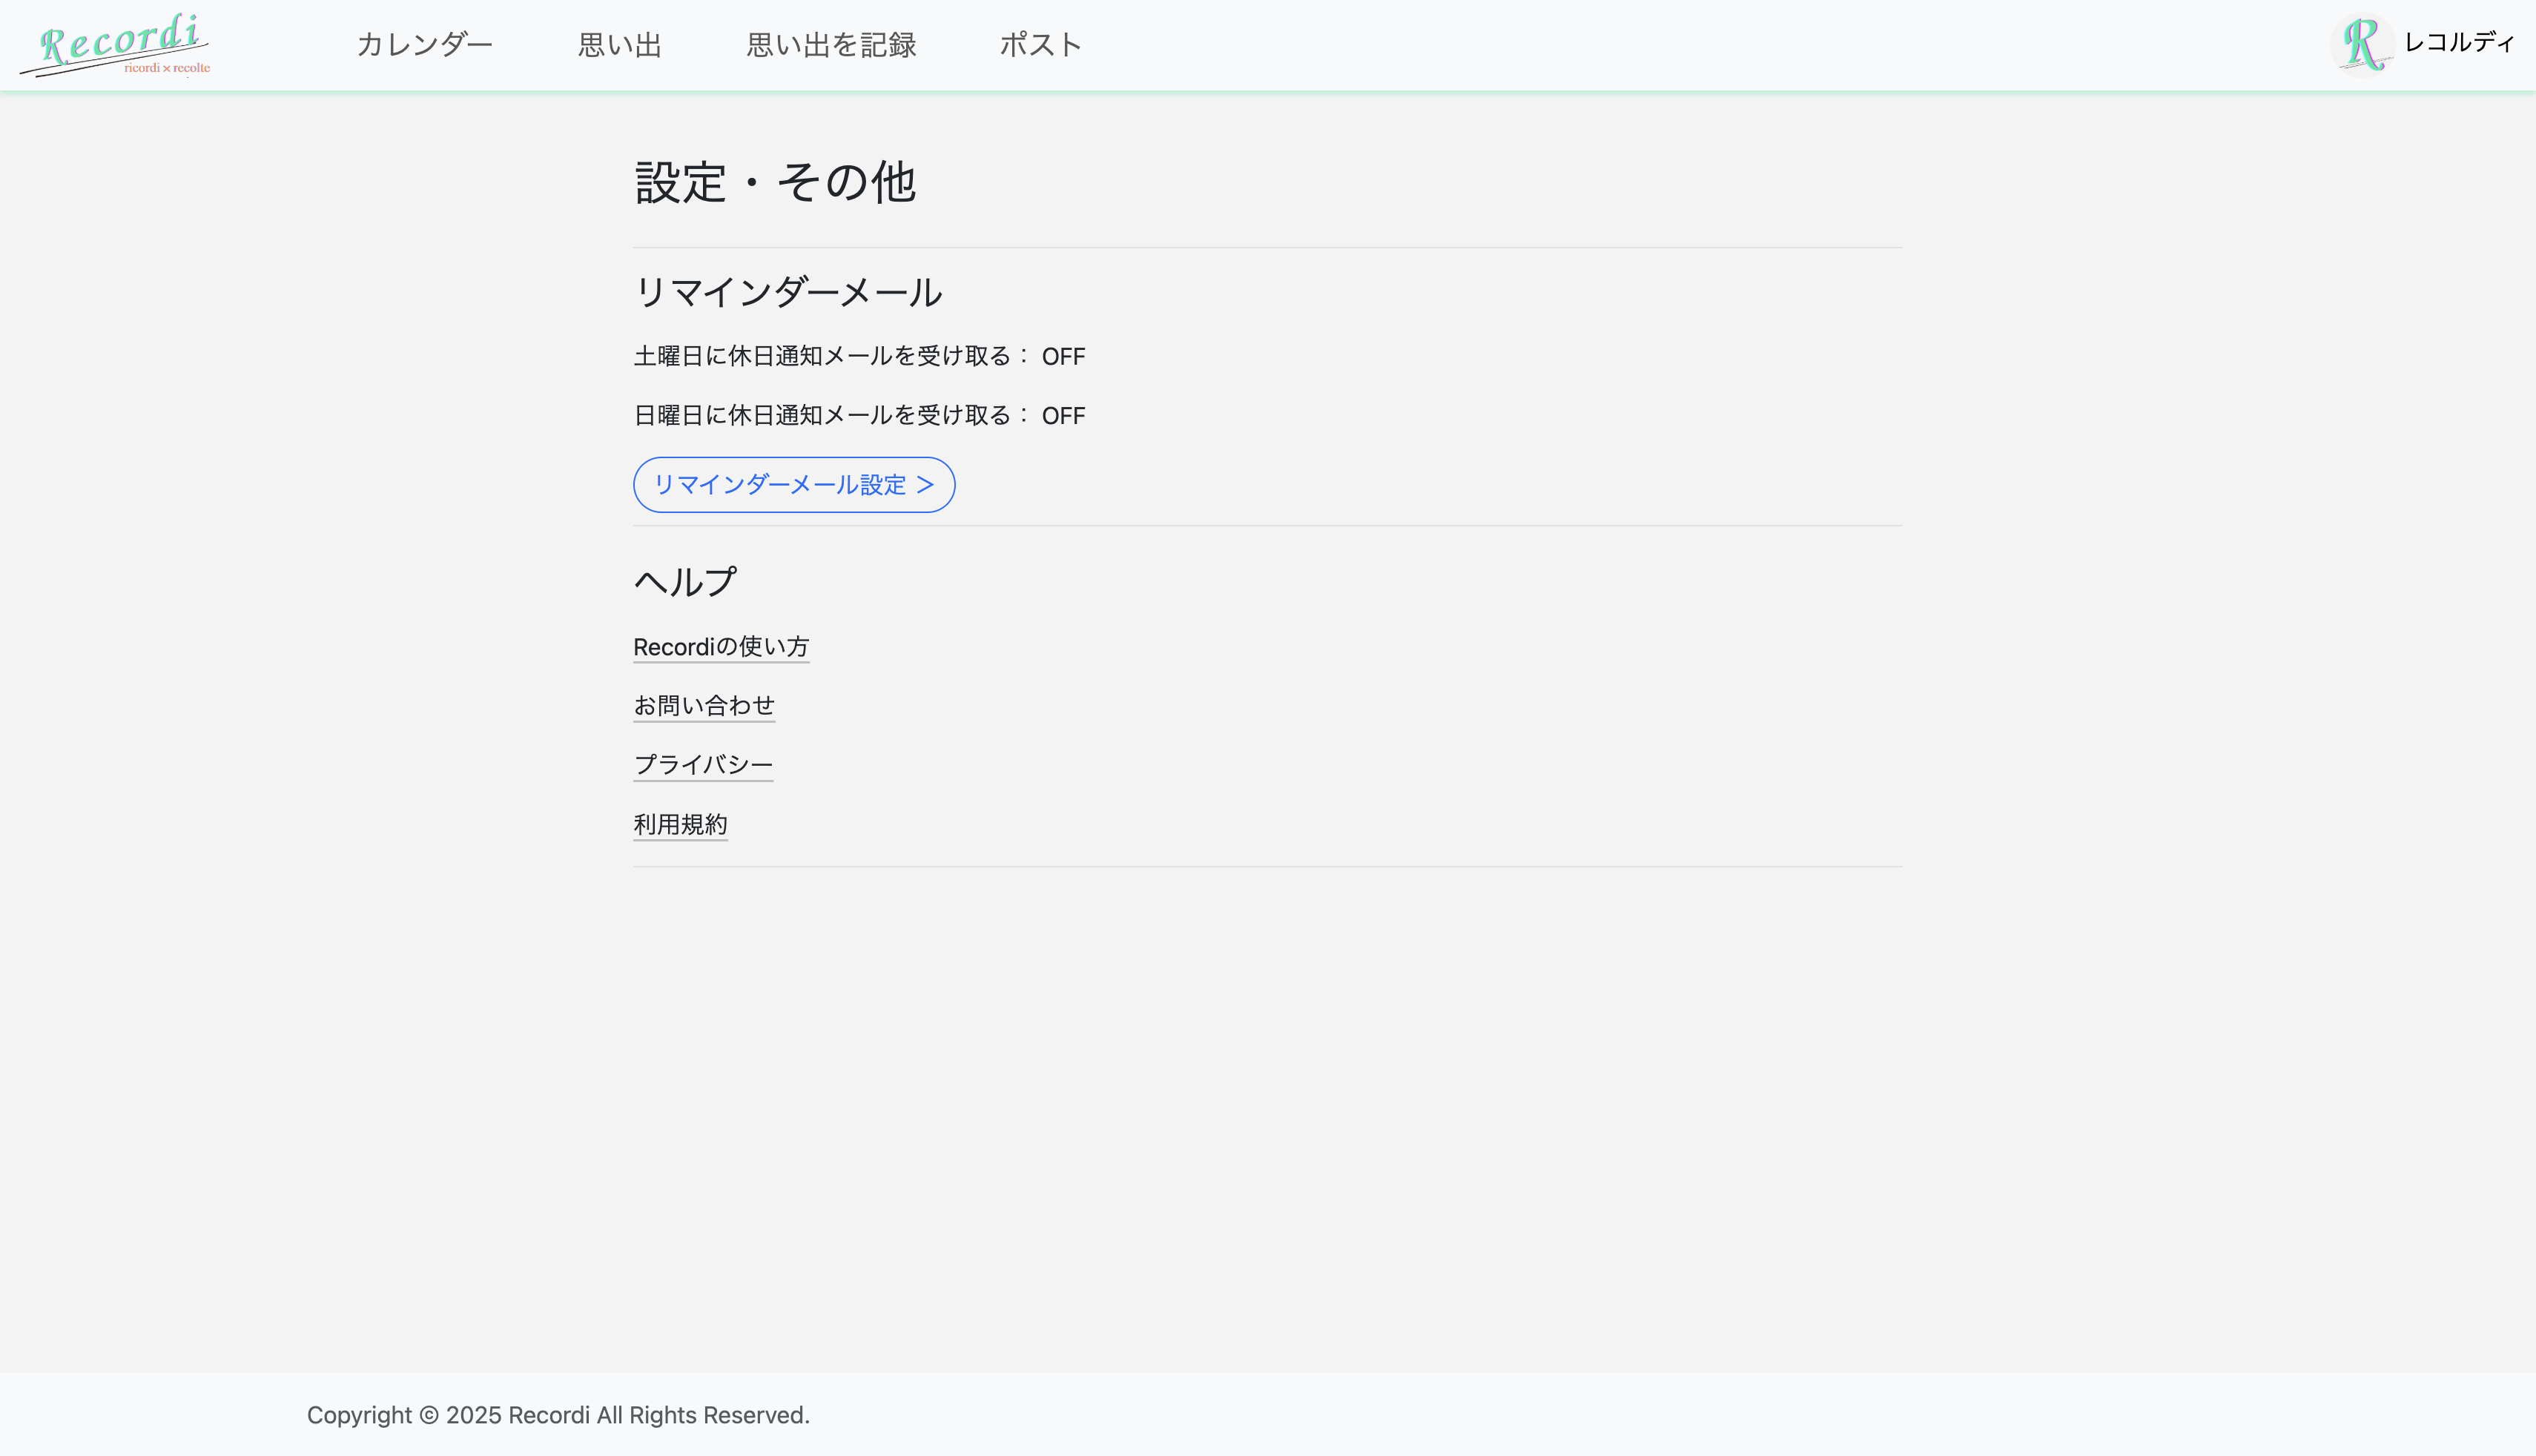This screenshot has height=1456, width=2536.
Task: Click the 設定・その他 page heading
Action: (775, 183)
